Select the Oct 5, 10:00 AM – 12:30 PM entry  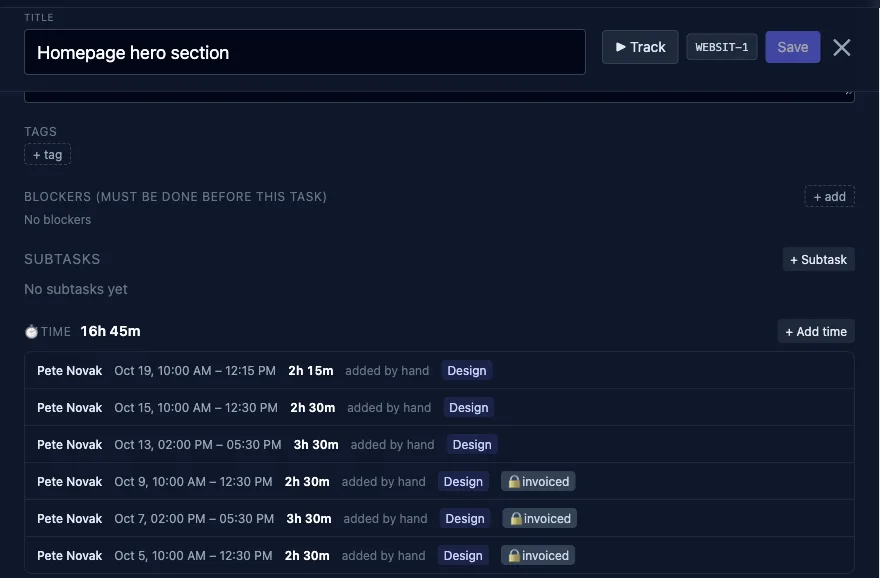click(x=439, y=556)
